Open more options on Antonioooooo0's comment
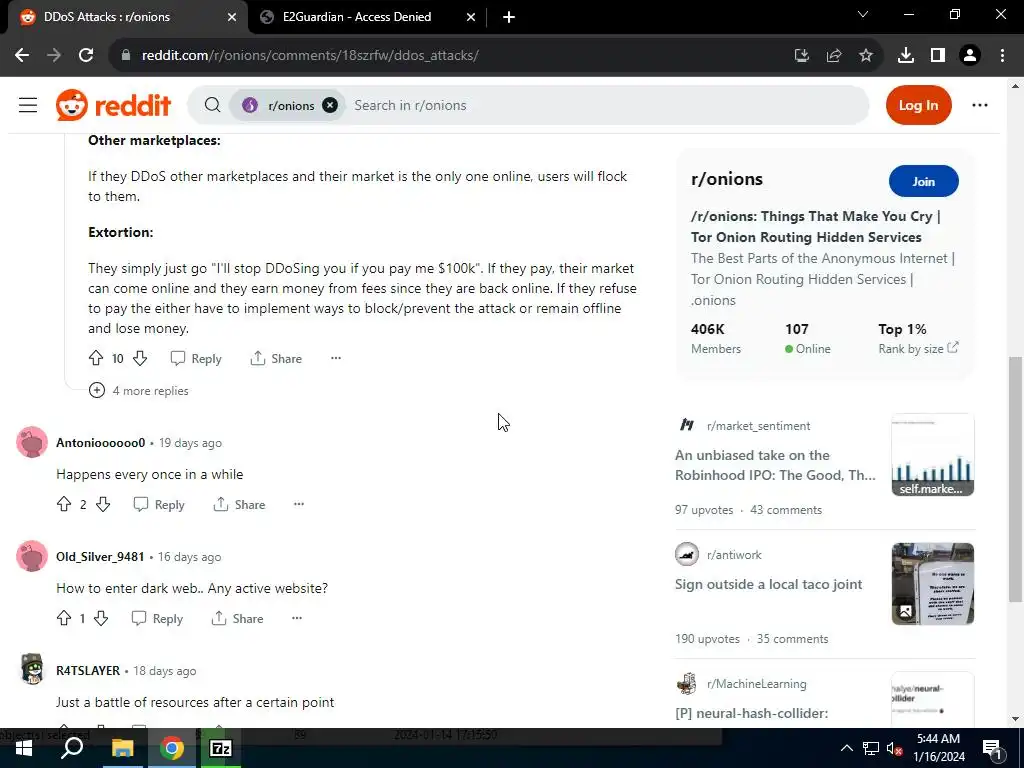 coord(298,504)
